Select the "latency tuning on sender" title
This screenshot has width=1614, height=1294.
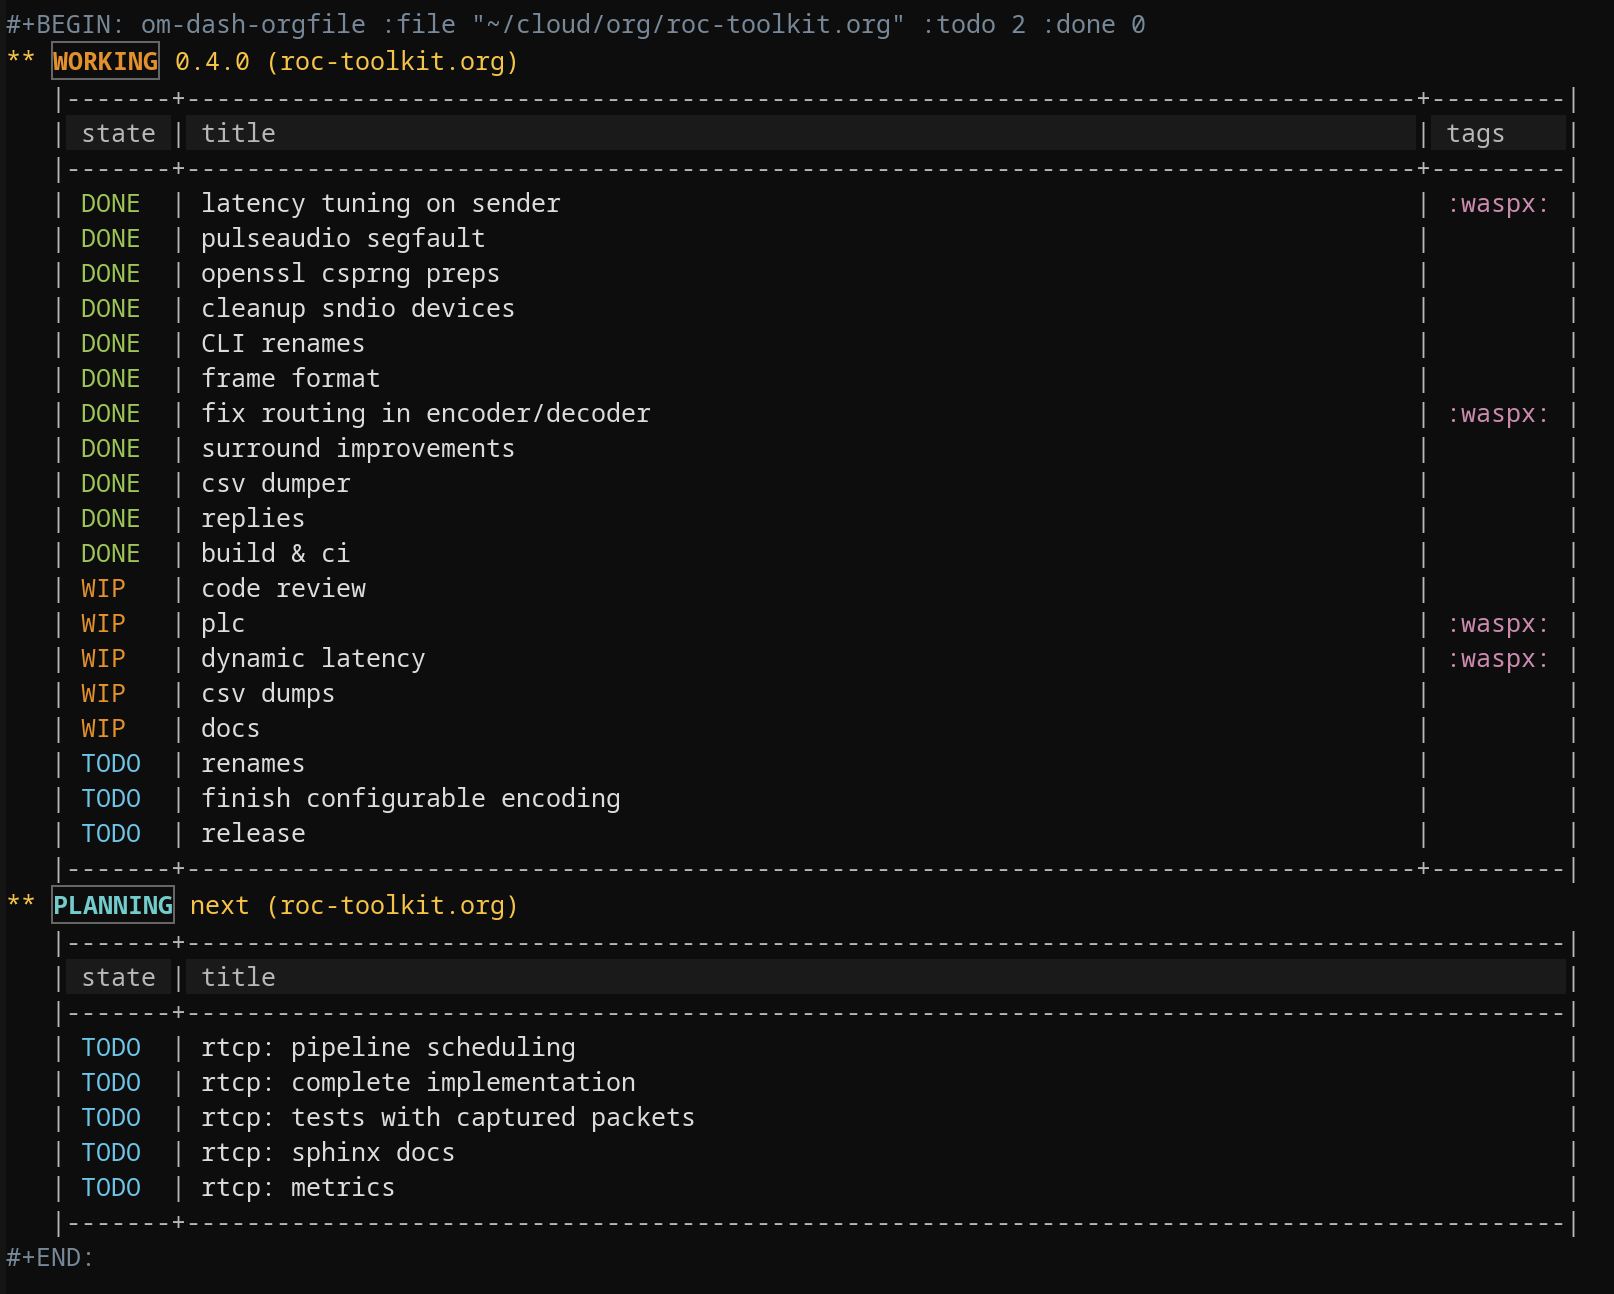pos(381,204)
